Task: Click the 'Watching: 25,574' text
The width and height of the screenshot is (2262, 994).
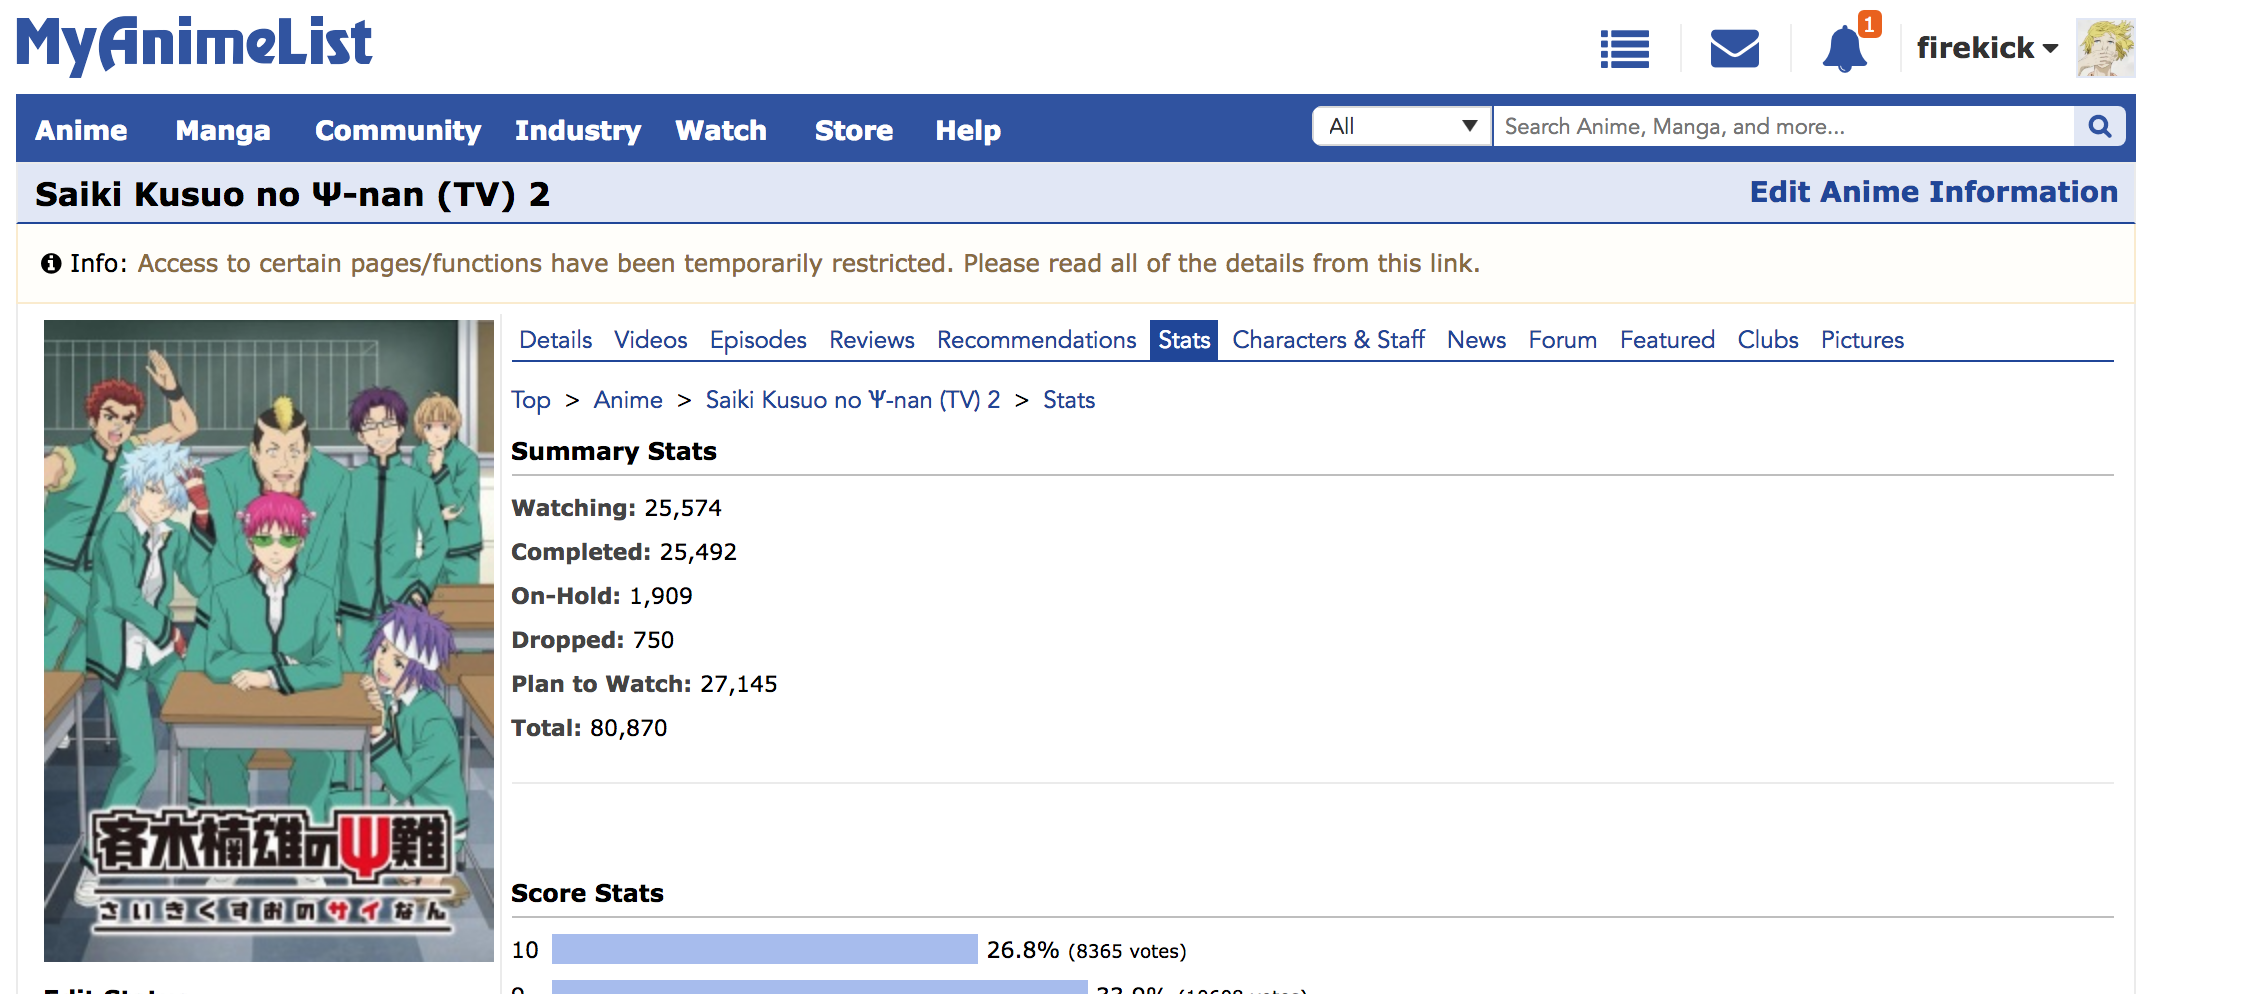Action: (x=616, y=508)
